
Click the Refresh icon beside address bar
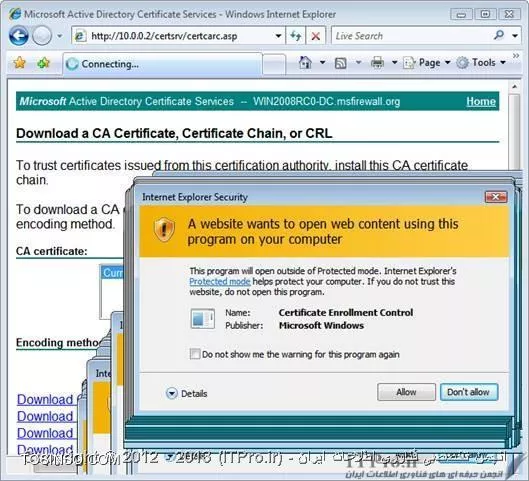coord(296,36)
